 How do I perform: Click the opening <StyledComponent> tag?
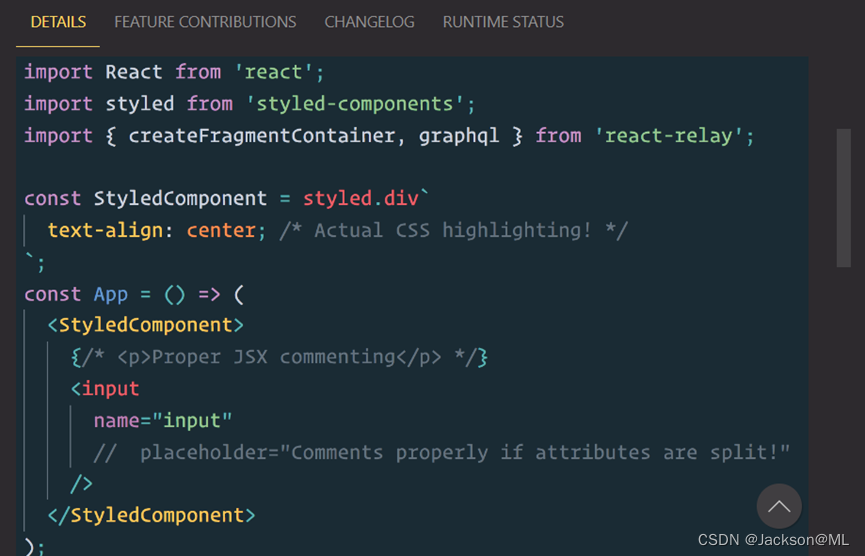click(x=145, y=325)
